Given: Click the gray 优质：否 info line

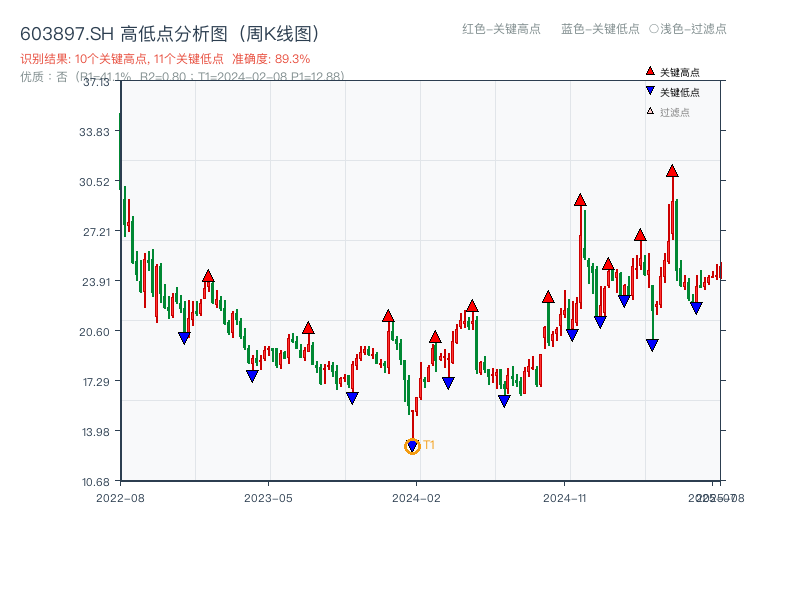Looking at the screenshot, I should pos(182,77).
